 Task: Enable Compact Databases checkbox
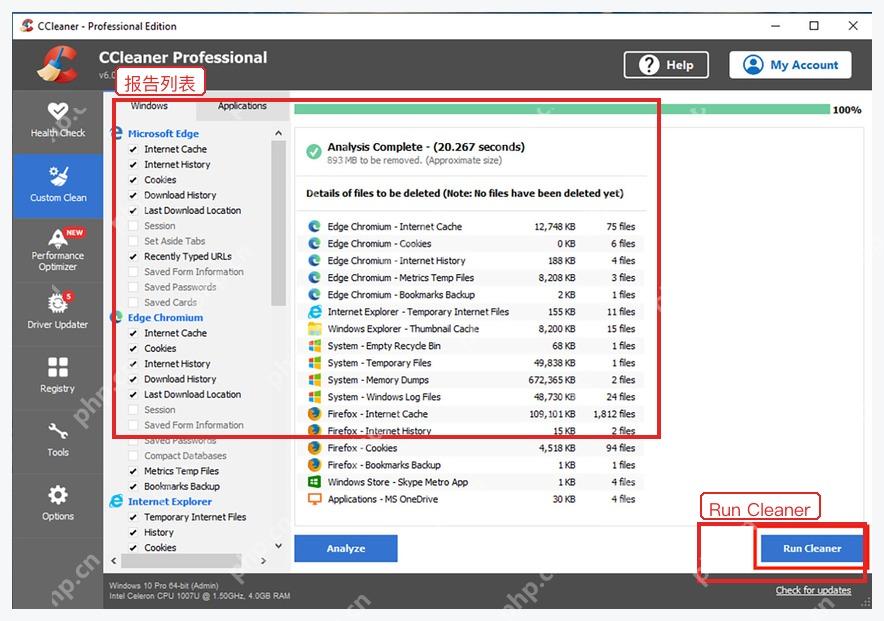133,455
